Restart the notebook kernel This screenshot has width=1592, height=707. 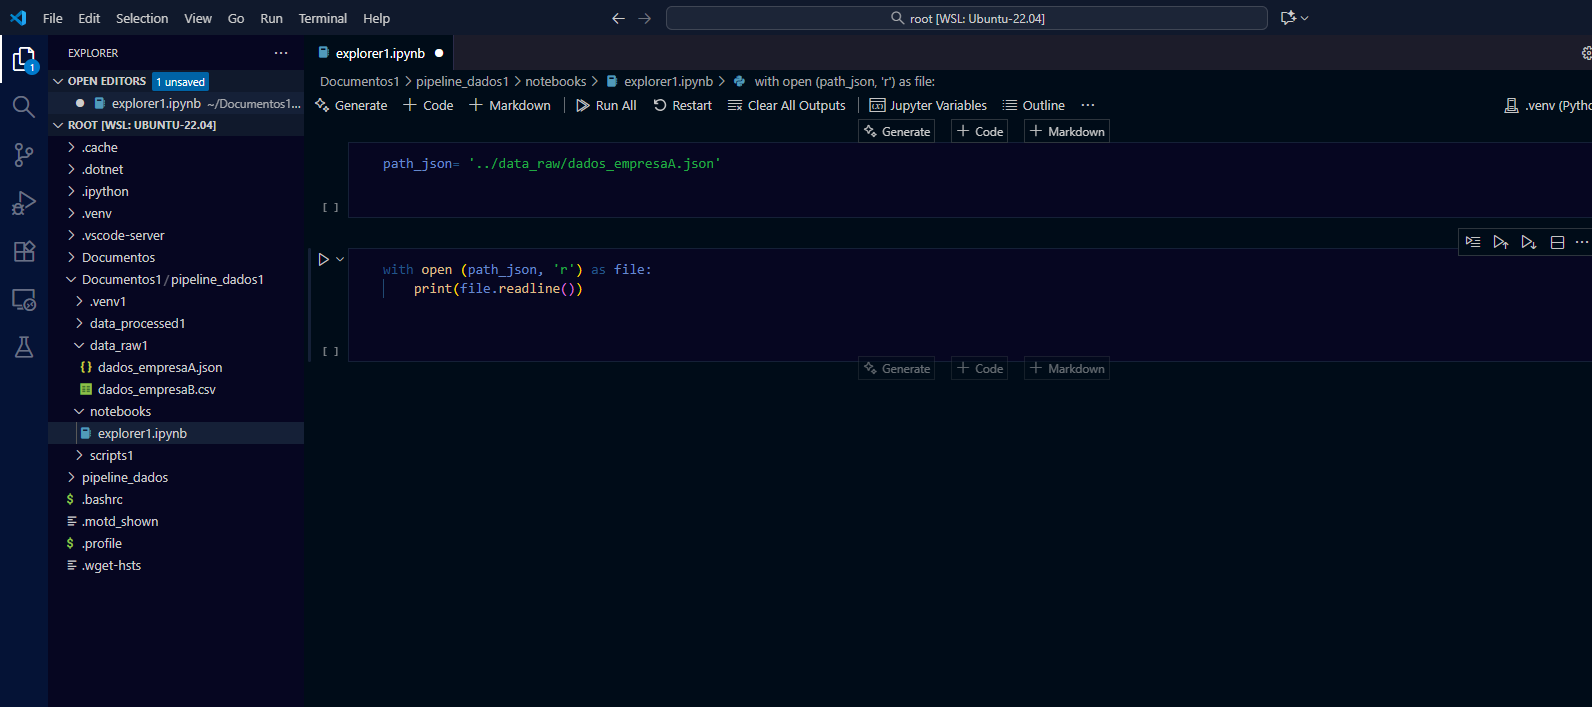682,105
